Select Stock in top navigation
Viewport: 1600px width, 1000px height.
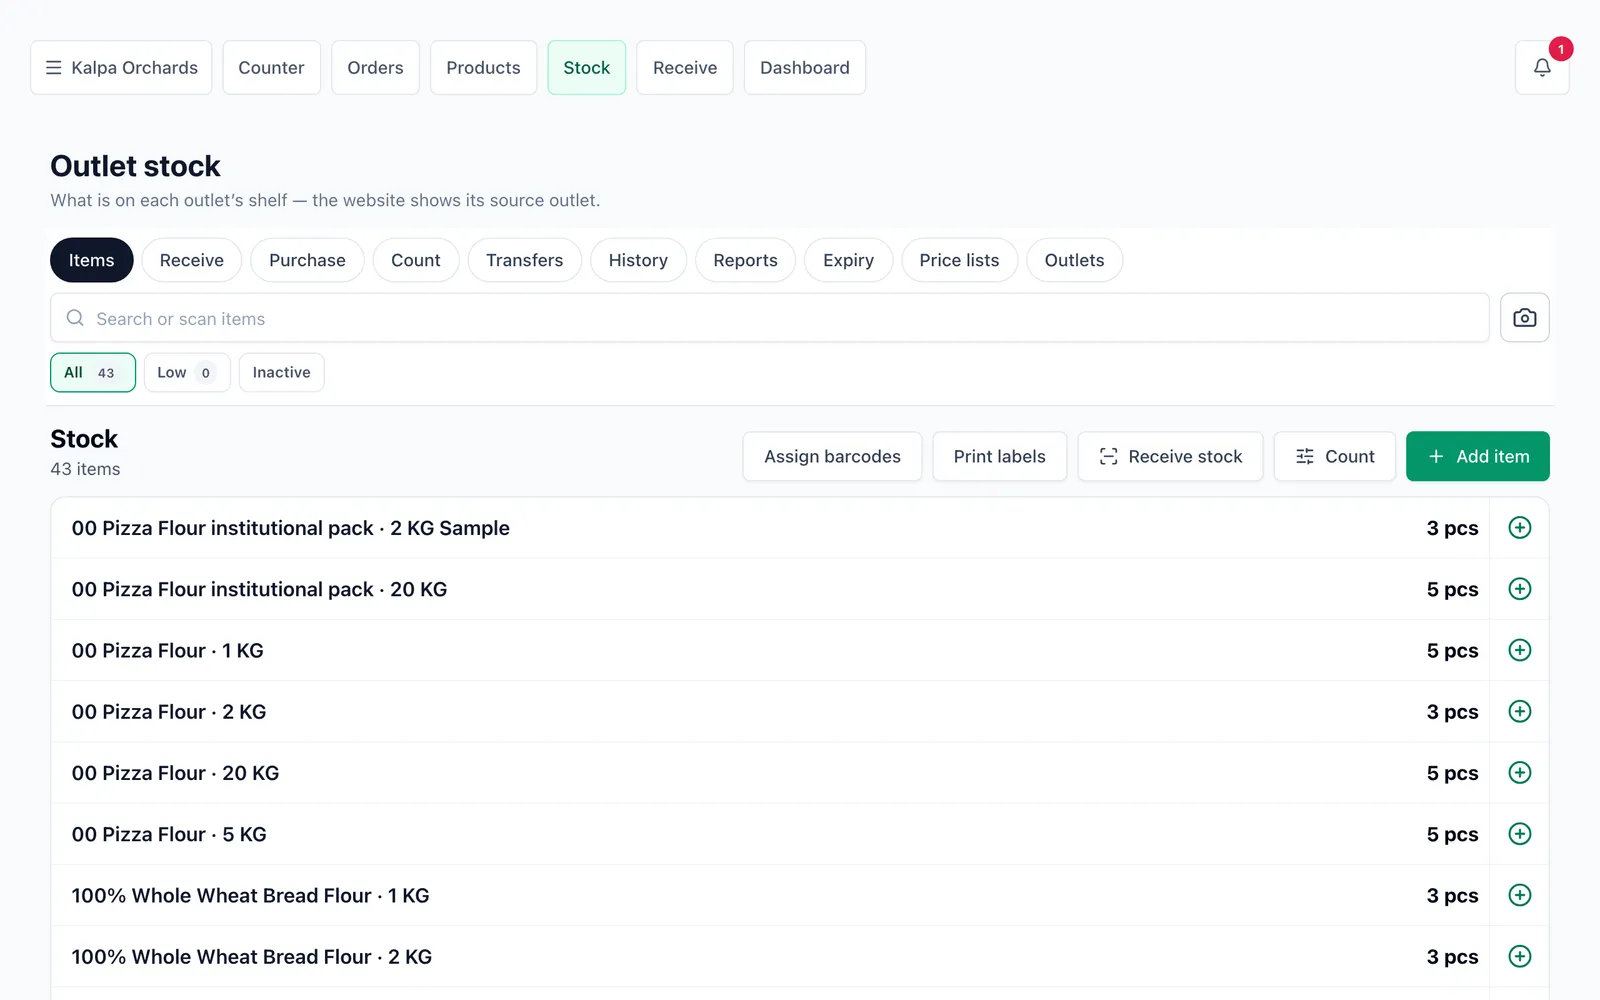(586, 67)
